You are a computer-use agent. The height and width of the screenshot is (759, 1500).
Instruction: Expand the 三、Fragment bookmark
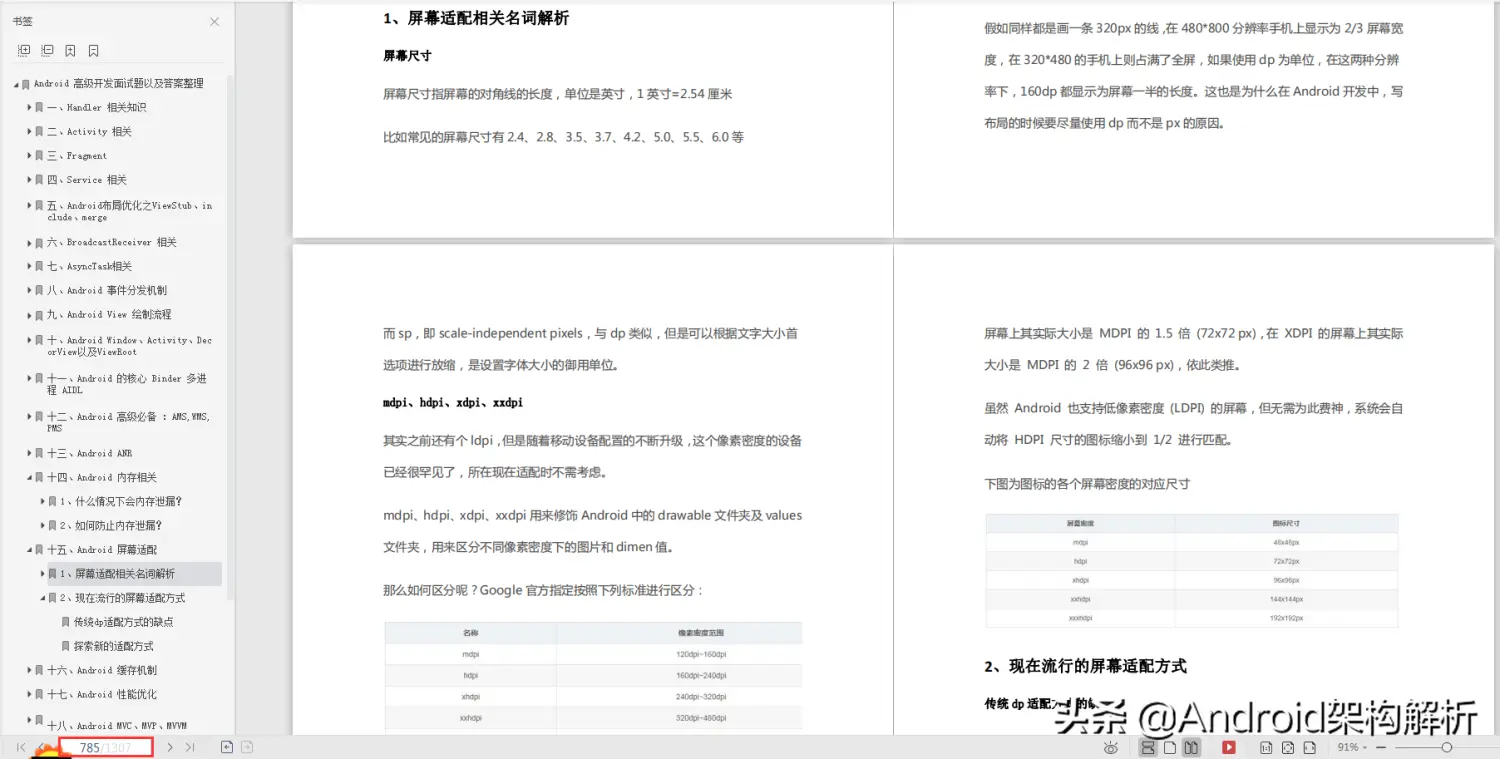tap(30, 155)
